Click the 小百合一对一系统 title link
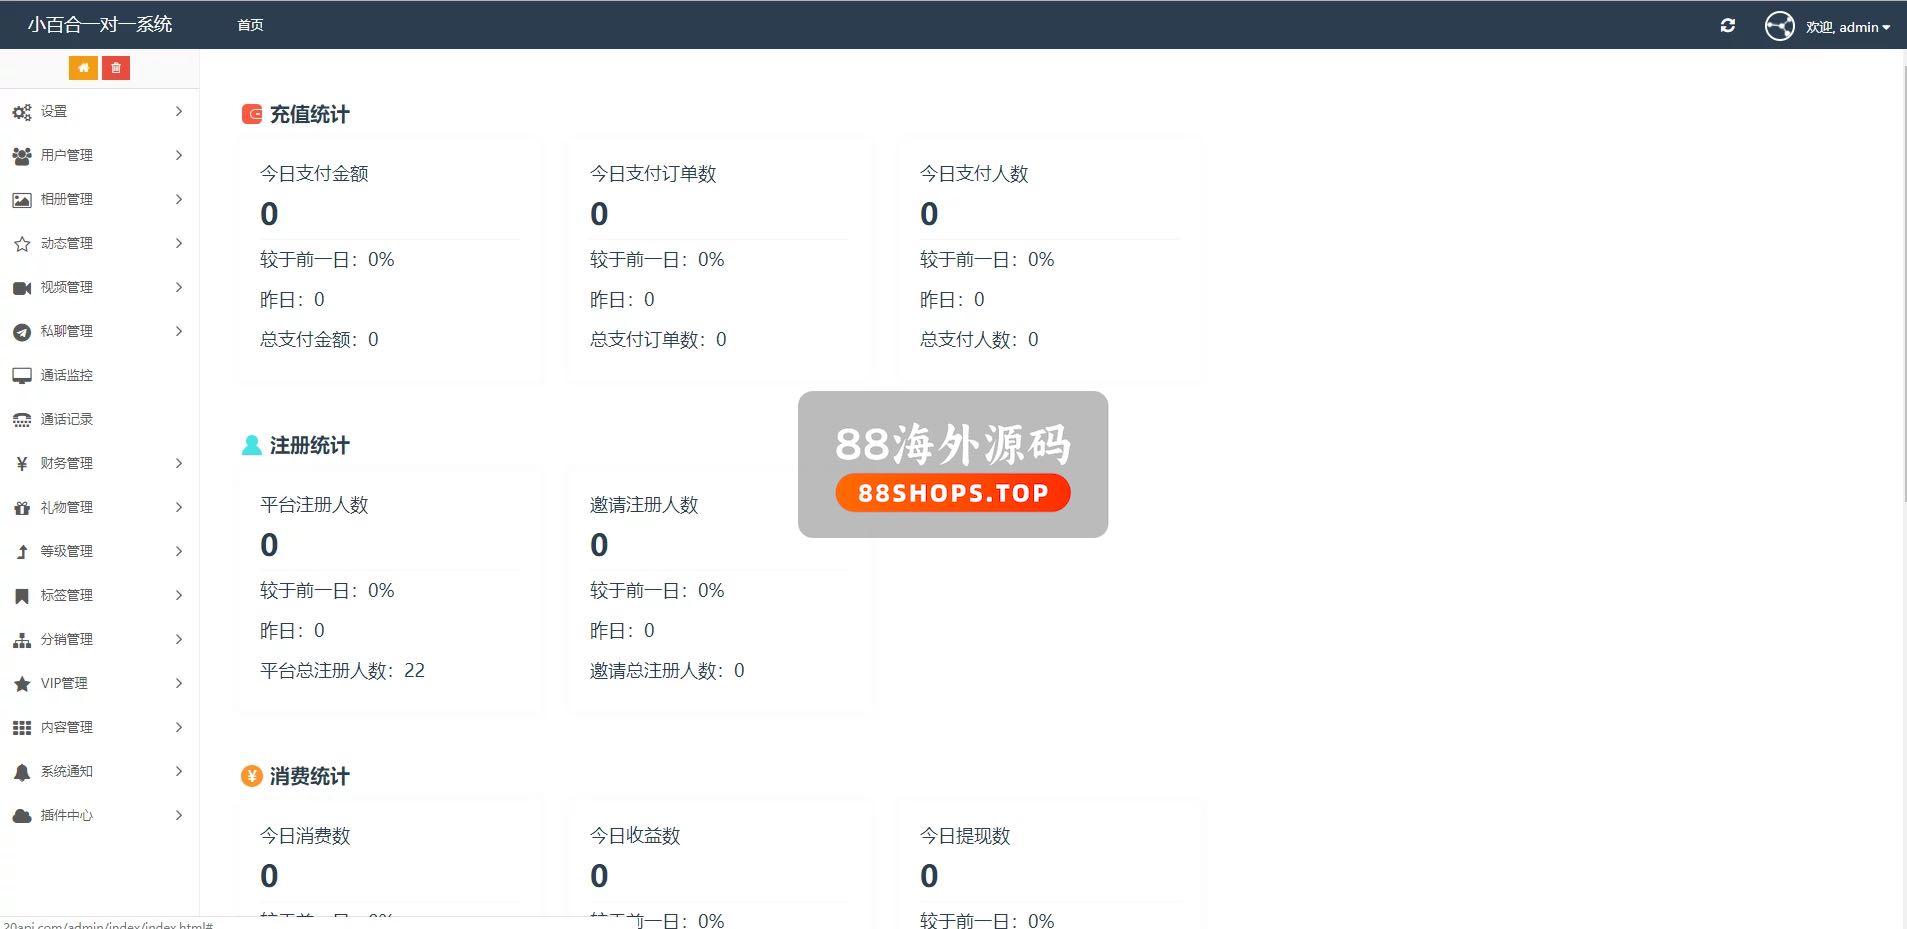Screen dimensions: 1907x929 [100, 25]
